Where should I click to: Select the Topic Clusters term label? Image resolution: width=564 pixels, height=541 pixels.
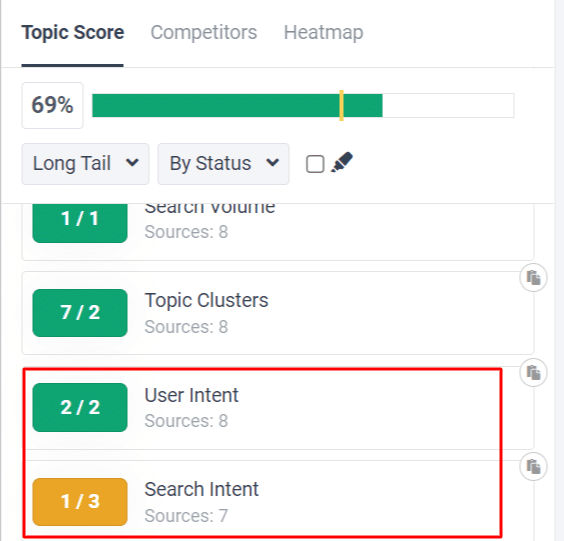coord(206,300)
